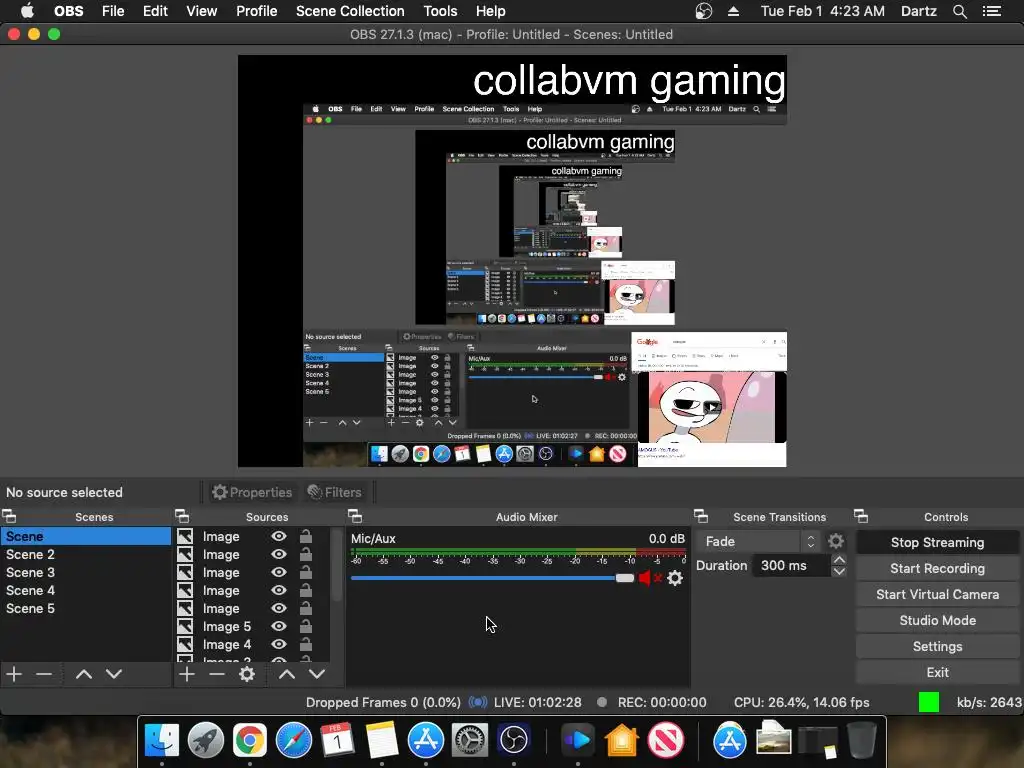Image resolution: width=1024 pixels, height=768 pixels.
Task: Open the Tools menu
Action: point(440,11)
